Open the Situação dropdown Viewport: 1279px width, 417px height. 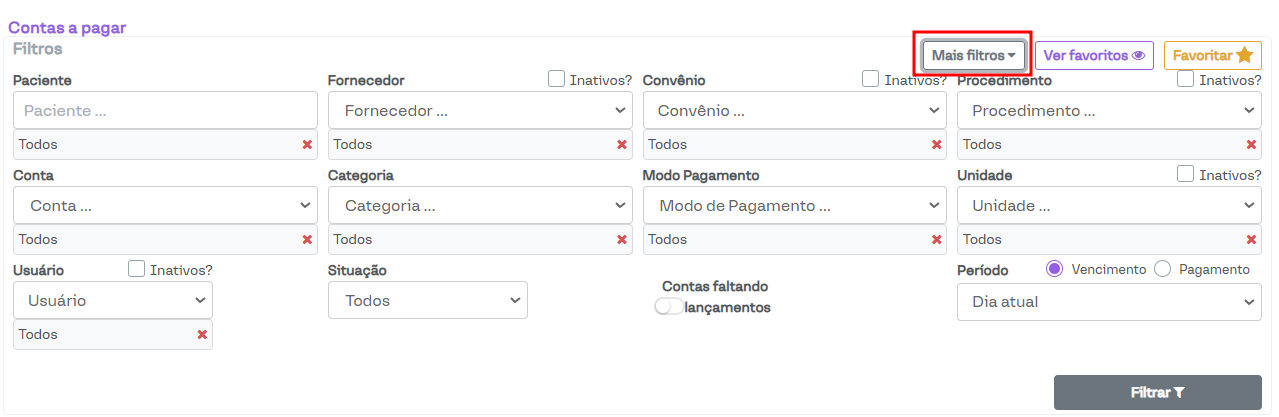(x=427, y=300)
